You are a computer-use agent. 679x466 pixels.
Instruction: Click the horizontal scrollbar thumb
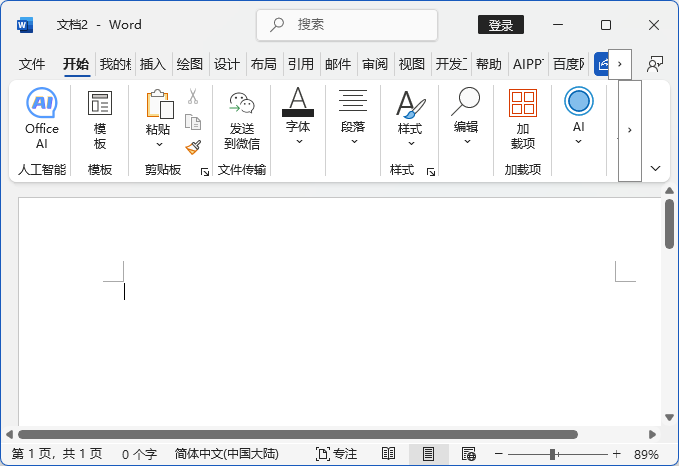(x=298, y=434)
